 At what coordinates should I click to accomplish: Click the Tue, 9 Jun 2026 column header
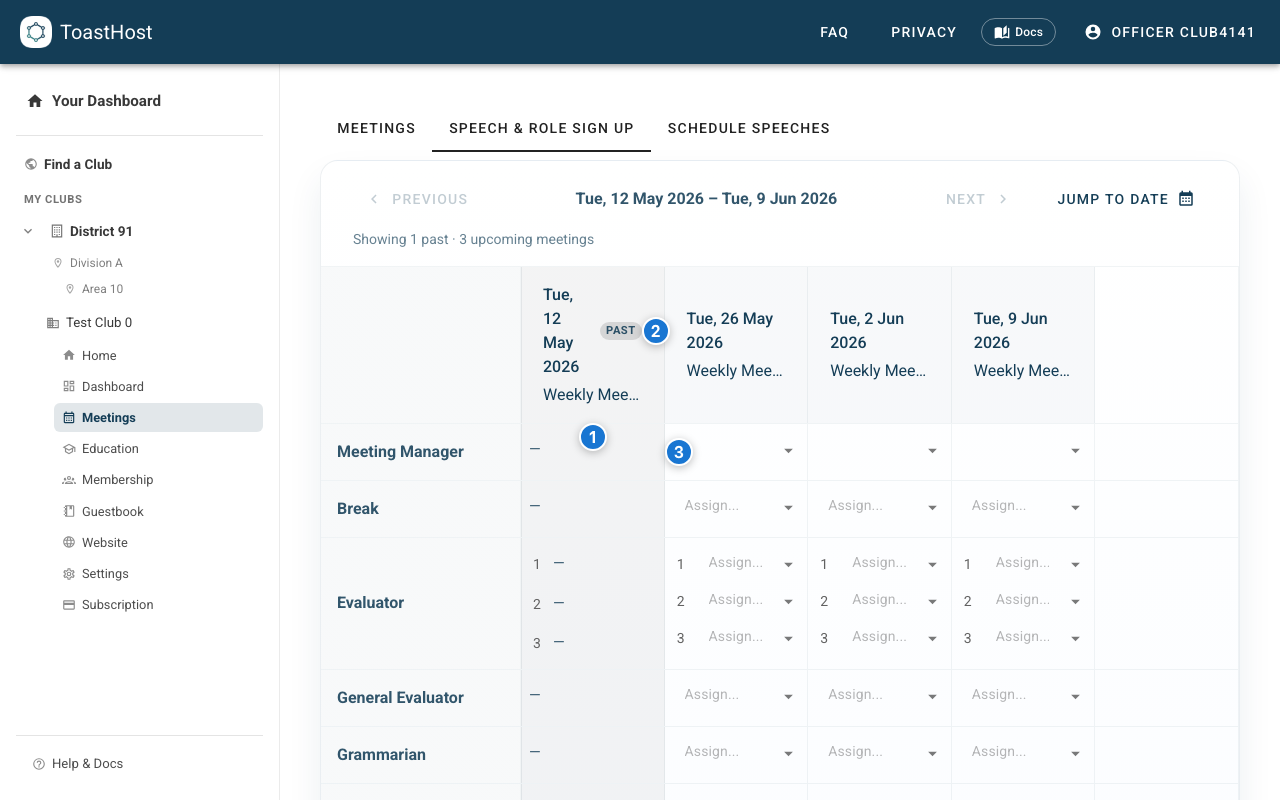(x=1023, y=345)
